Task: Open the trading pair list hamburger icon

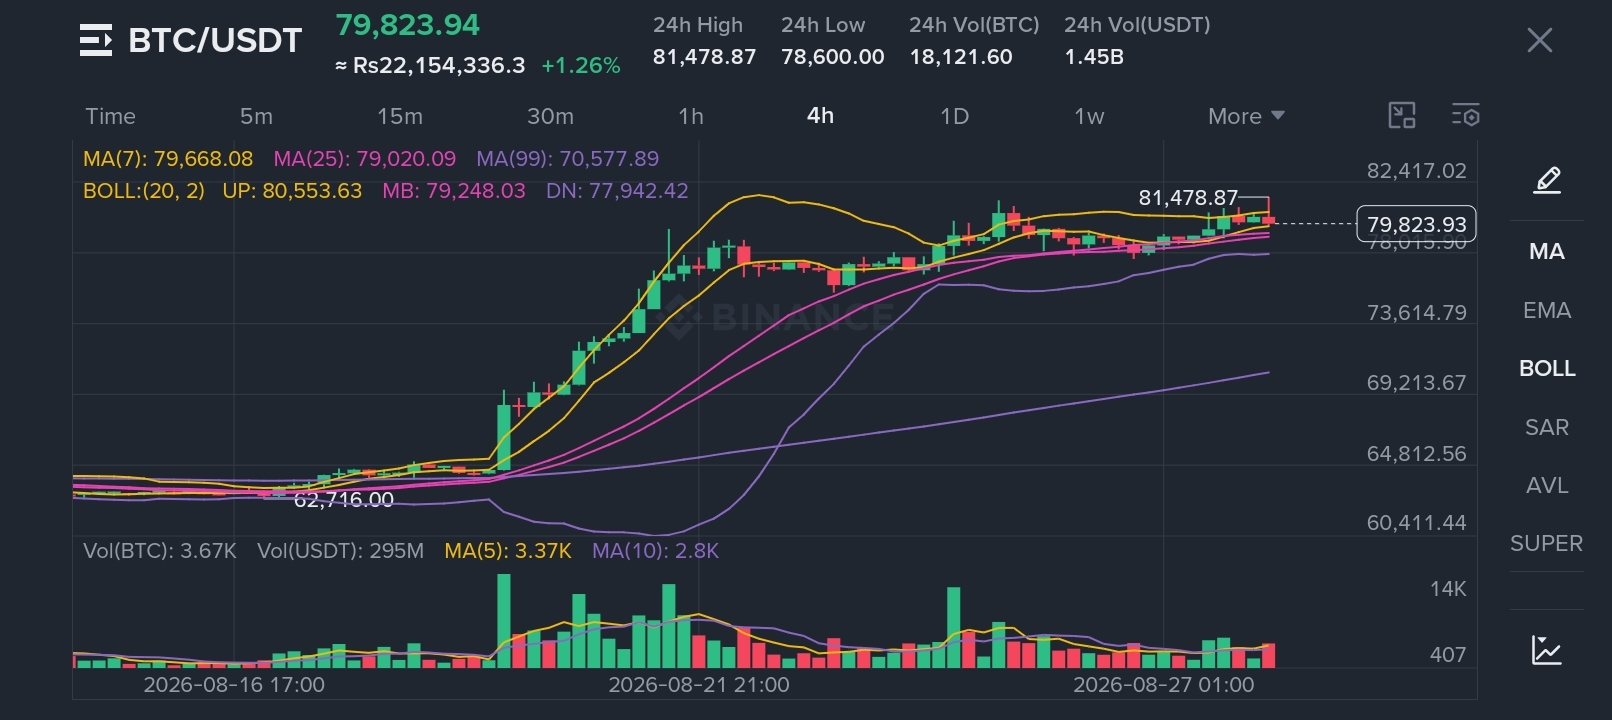Action: coord(96,41)
